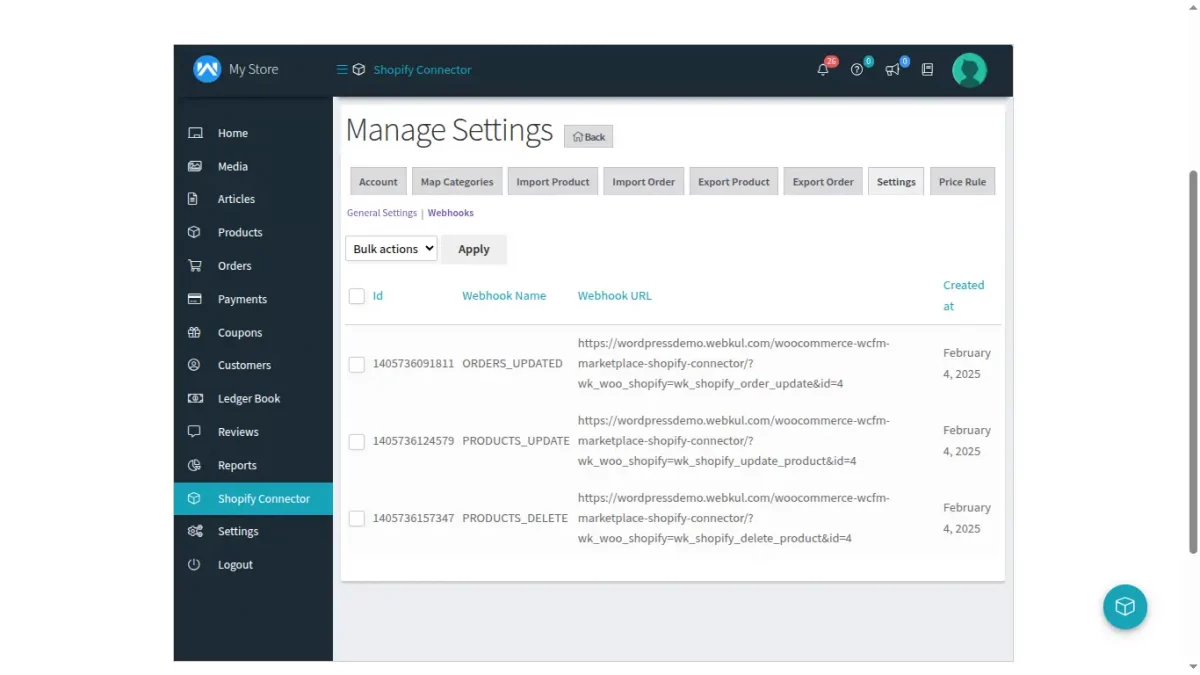
Task: Open the Bulk actions dropdown
Action: coord(390,248)
